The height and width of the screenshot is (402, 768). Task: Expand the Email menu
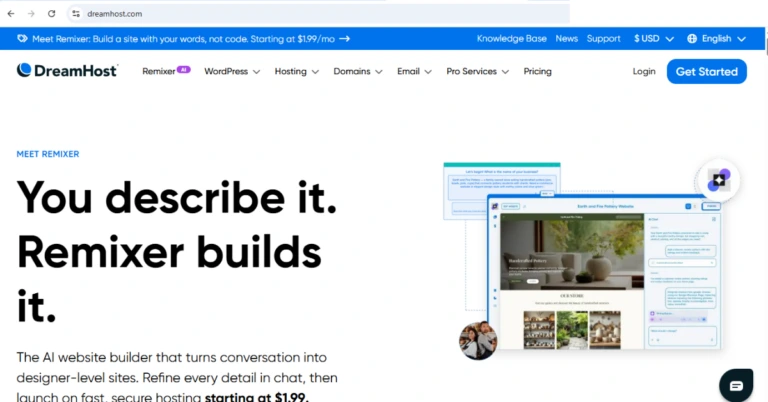coord(414,71)
